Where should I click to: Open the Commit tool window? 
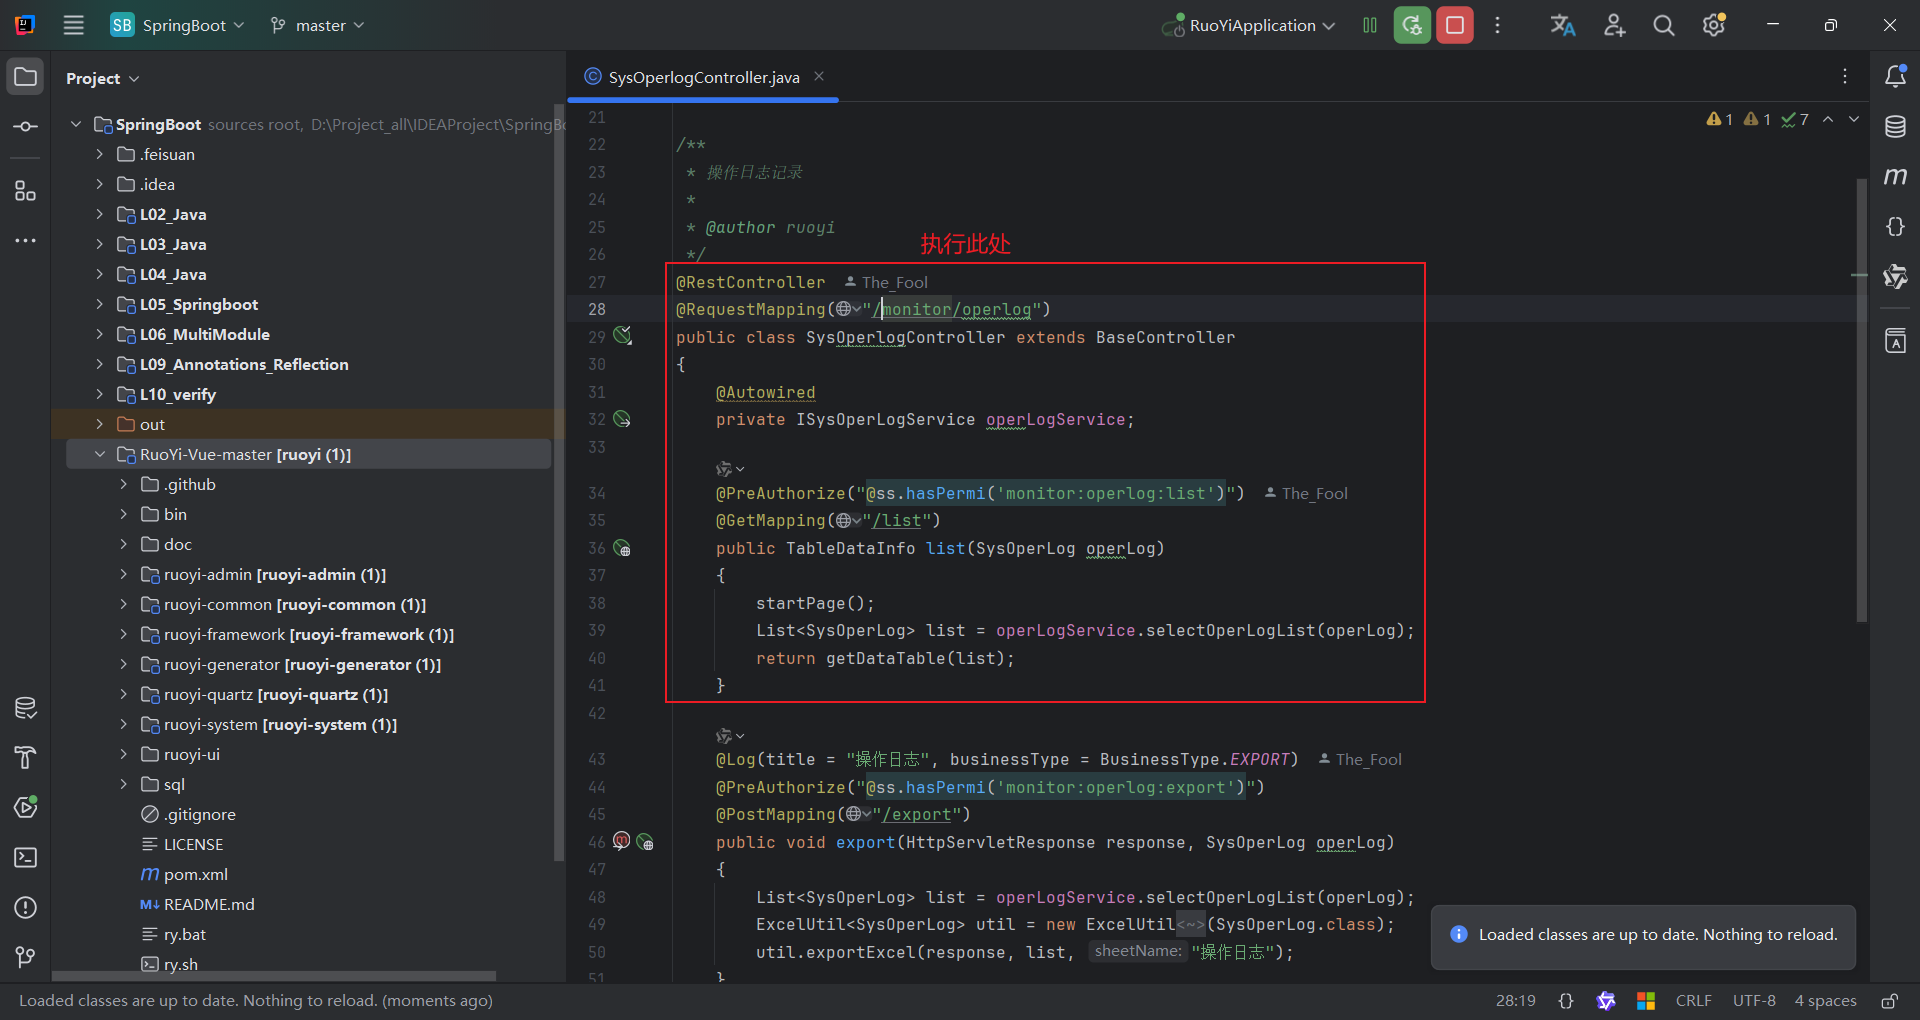point(26,127)
